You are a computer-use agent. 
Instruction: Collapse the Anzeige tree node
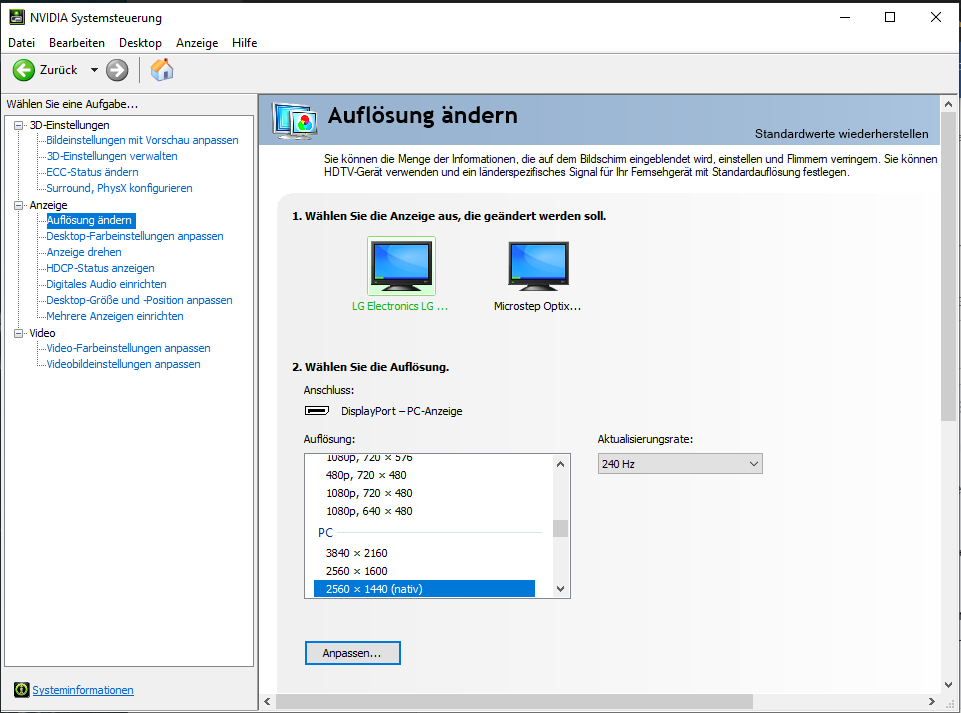tap(18, 205)
